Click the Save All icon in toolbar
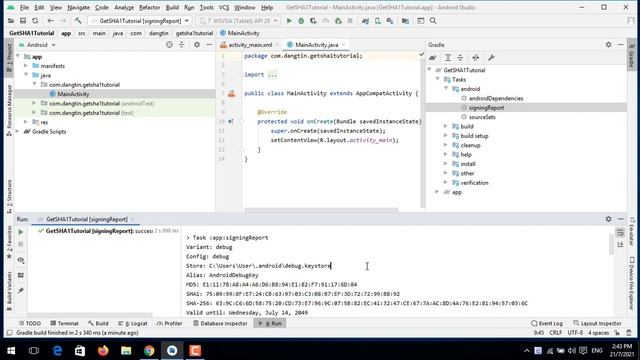Viewport: 640px width, 360px height. pos(23,21)
